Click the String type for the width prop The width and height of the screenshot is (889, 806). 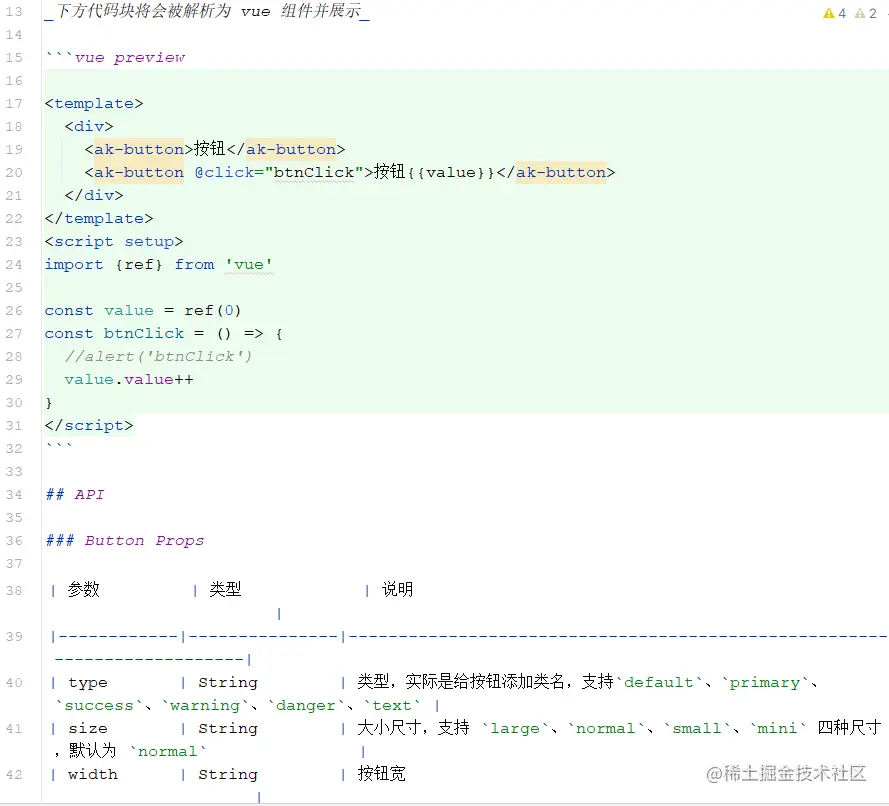pyautogui.click(x=228, y=774)
